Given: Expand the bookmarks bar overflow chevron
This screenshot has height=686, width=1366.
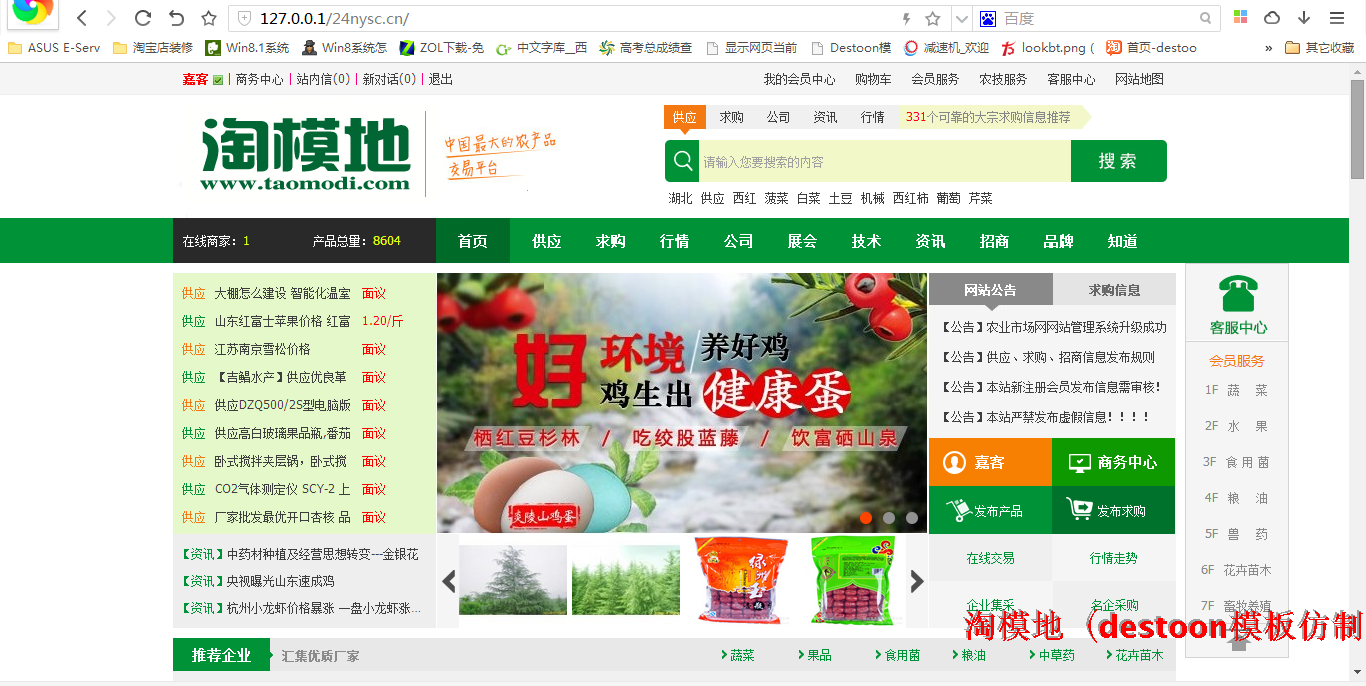Looking at the screenshot, I should tap(1269, 48).
